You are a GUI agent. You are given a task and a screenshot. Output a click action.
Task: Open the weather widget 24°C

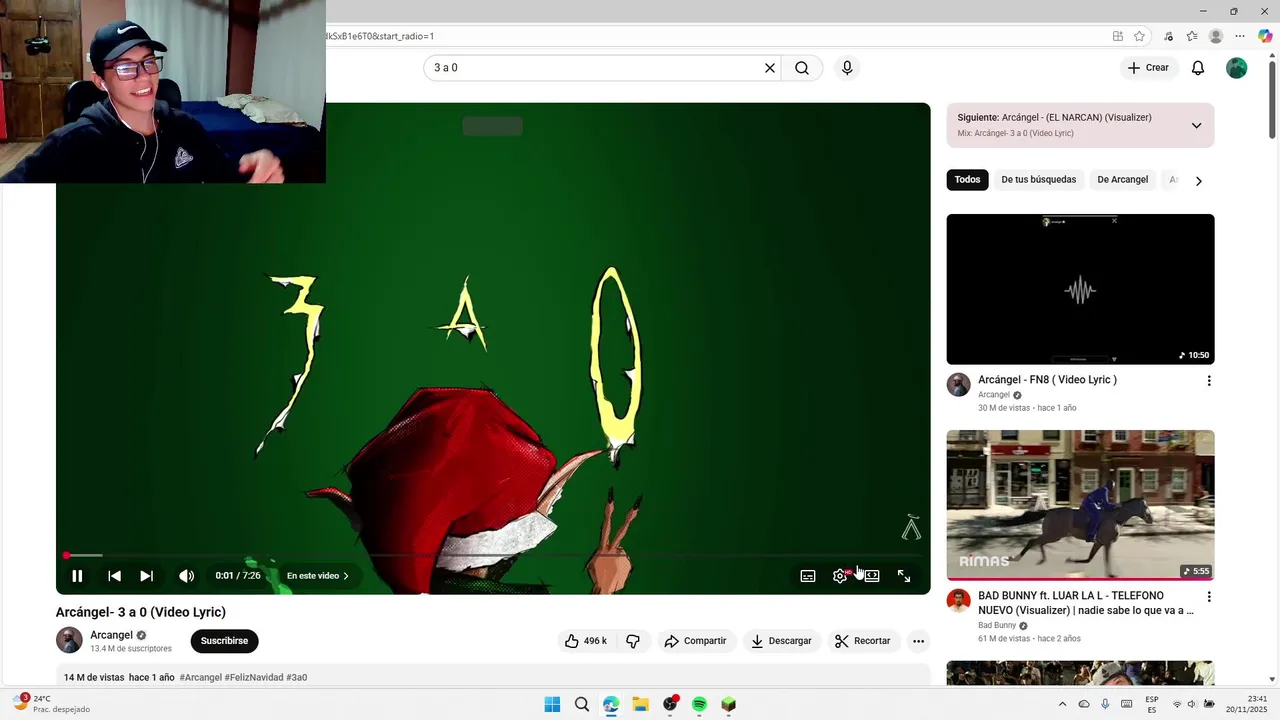pyautogui.click(x=51, y=704)
